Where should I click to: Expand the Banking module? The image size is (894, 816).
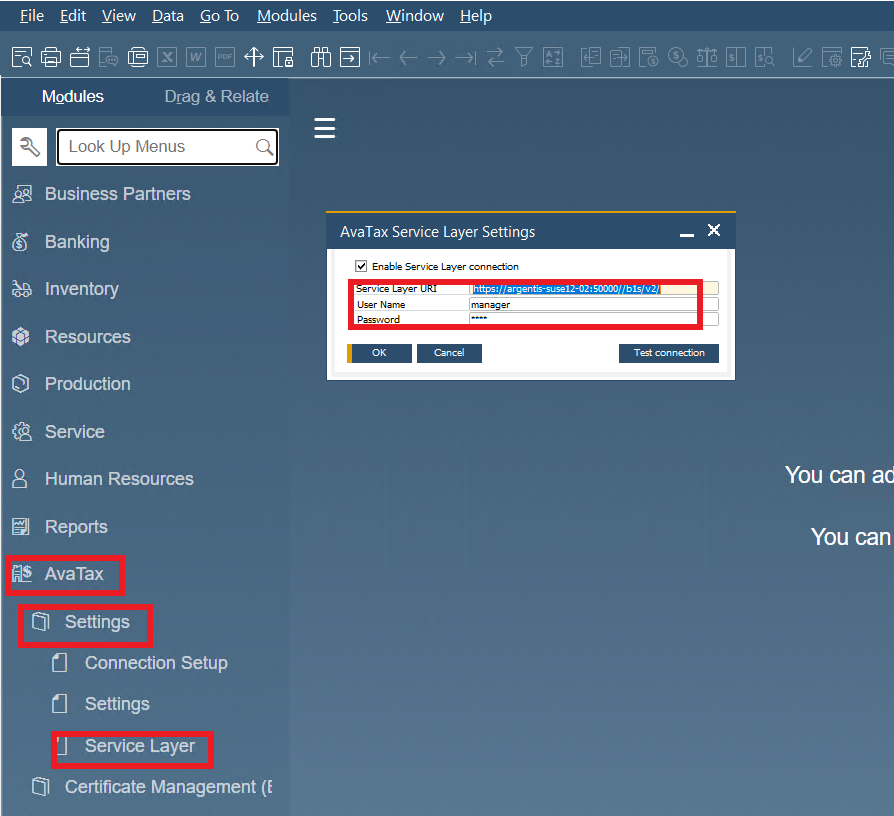77,242
